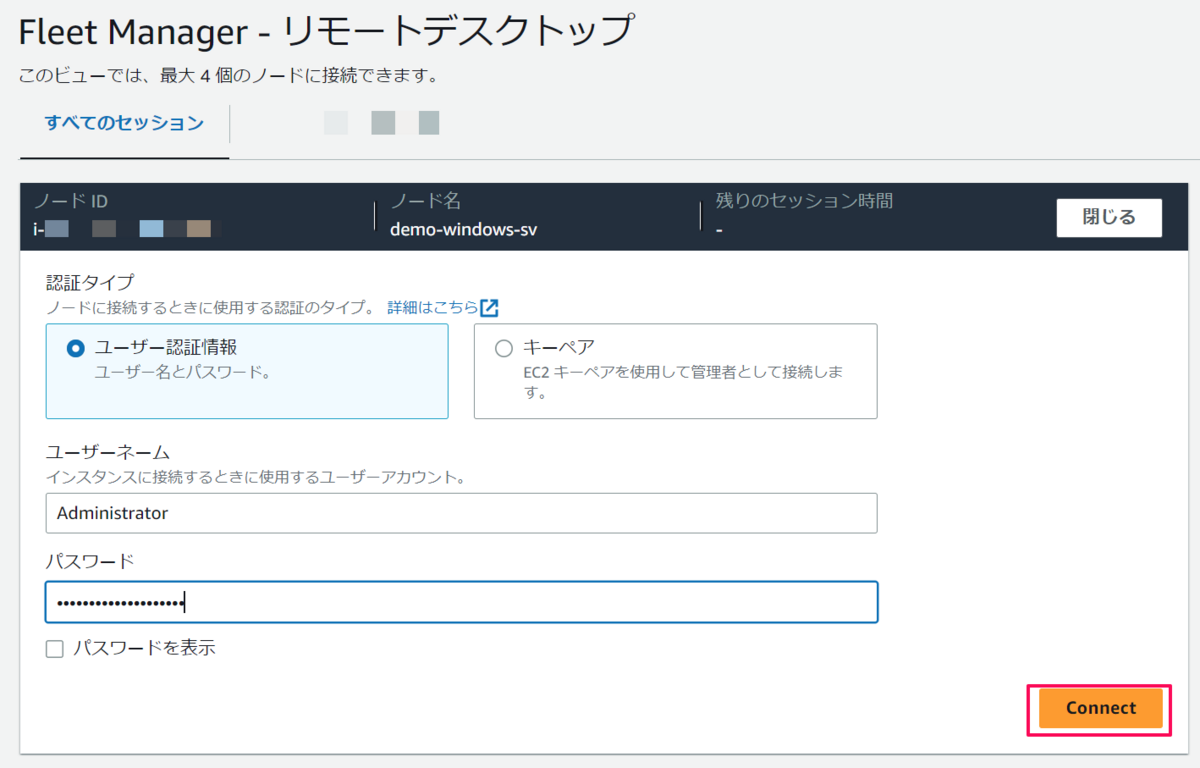Open the 詳細はこちら link
The height and width of the screenshot is (768, 1200).
pyautogui.click(x=432, y=307)
